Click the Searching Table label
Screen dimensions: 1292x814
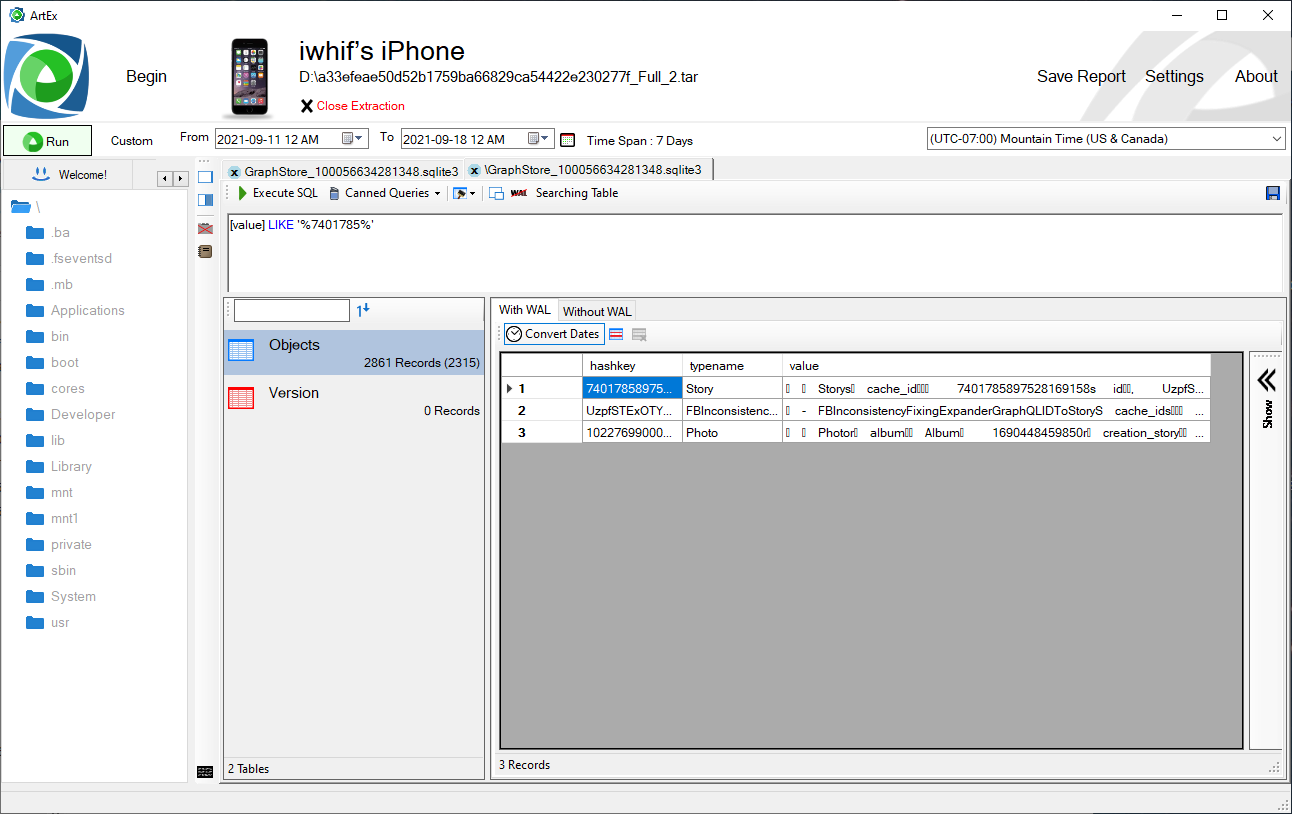click(x=577, y=193)
